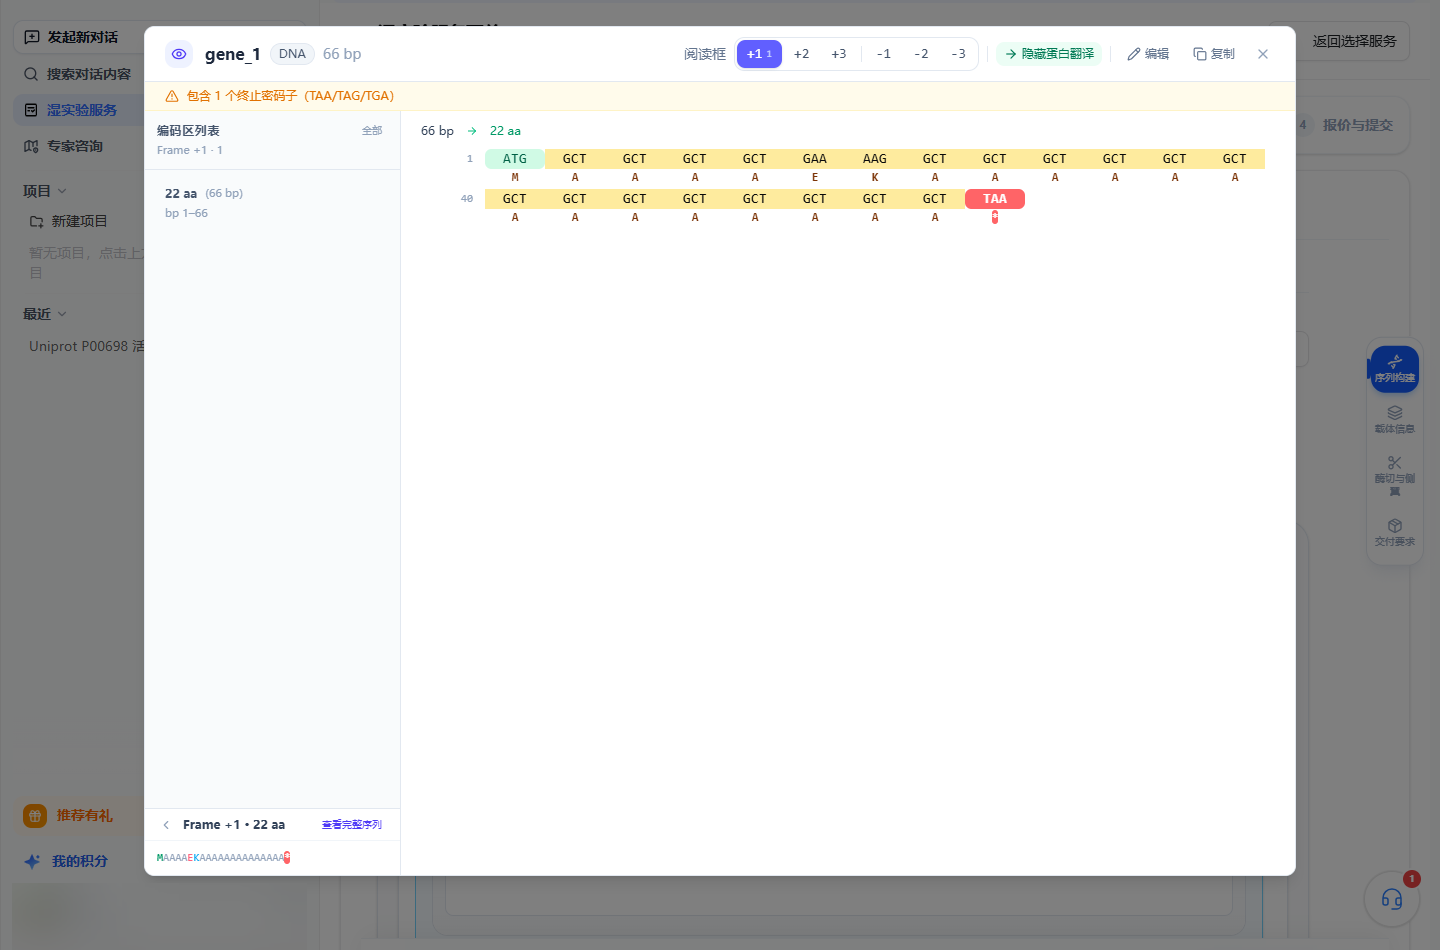Go back with the Frame +1 chevron
This screenshot has width=1440, height=950.
(x=166, y=825)
